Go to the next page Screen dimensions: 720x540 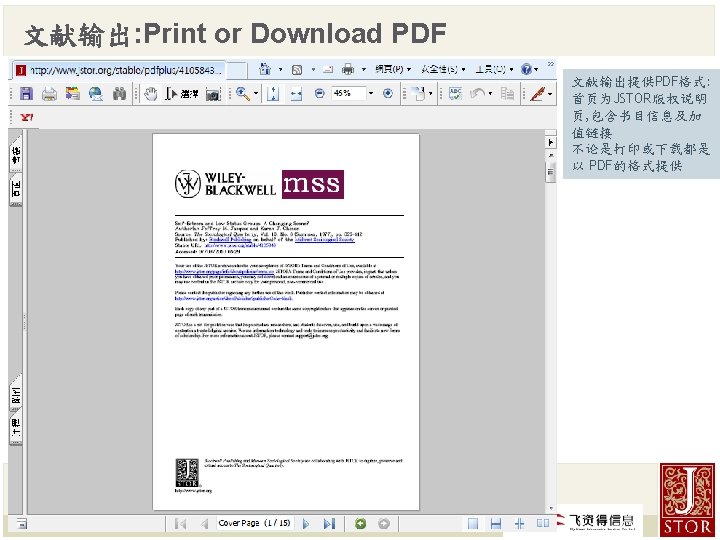[x=306, y=523]
